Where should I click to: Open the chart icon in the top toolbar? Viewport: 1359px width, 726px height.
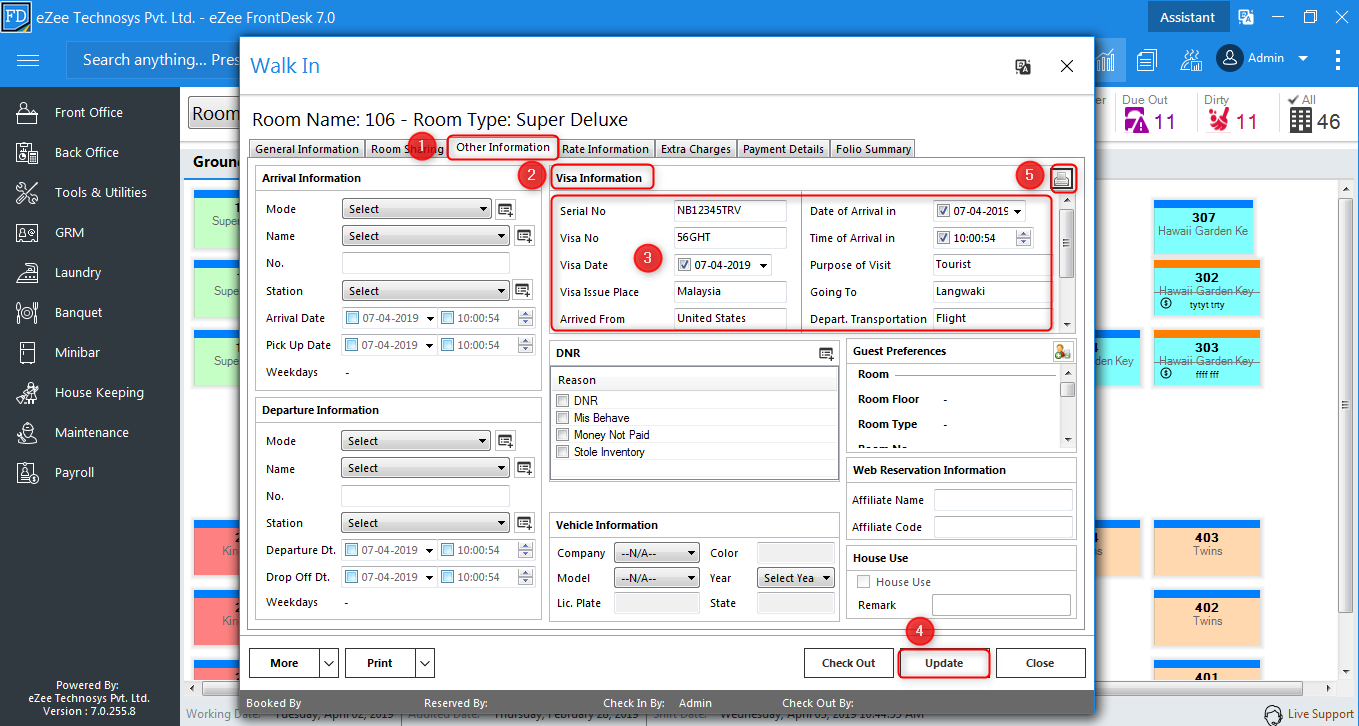coord(1106,60)
